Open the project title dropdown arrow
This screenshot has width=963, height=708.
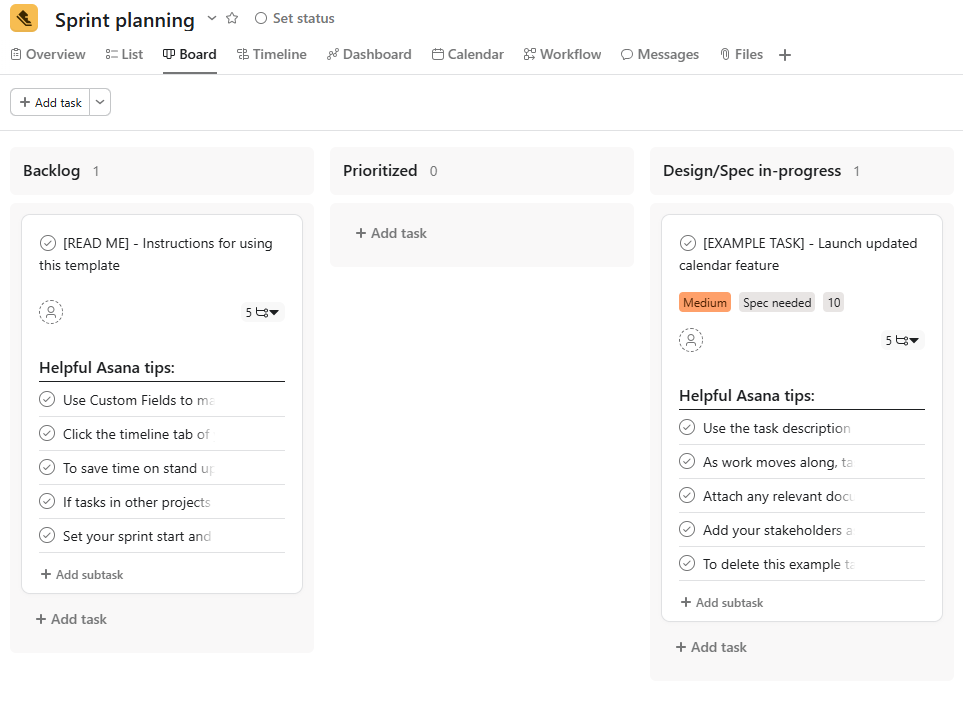tap(211, 18)
